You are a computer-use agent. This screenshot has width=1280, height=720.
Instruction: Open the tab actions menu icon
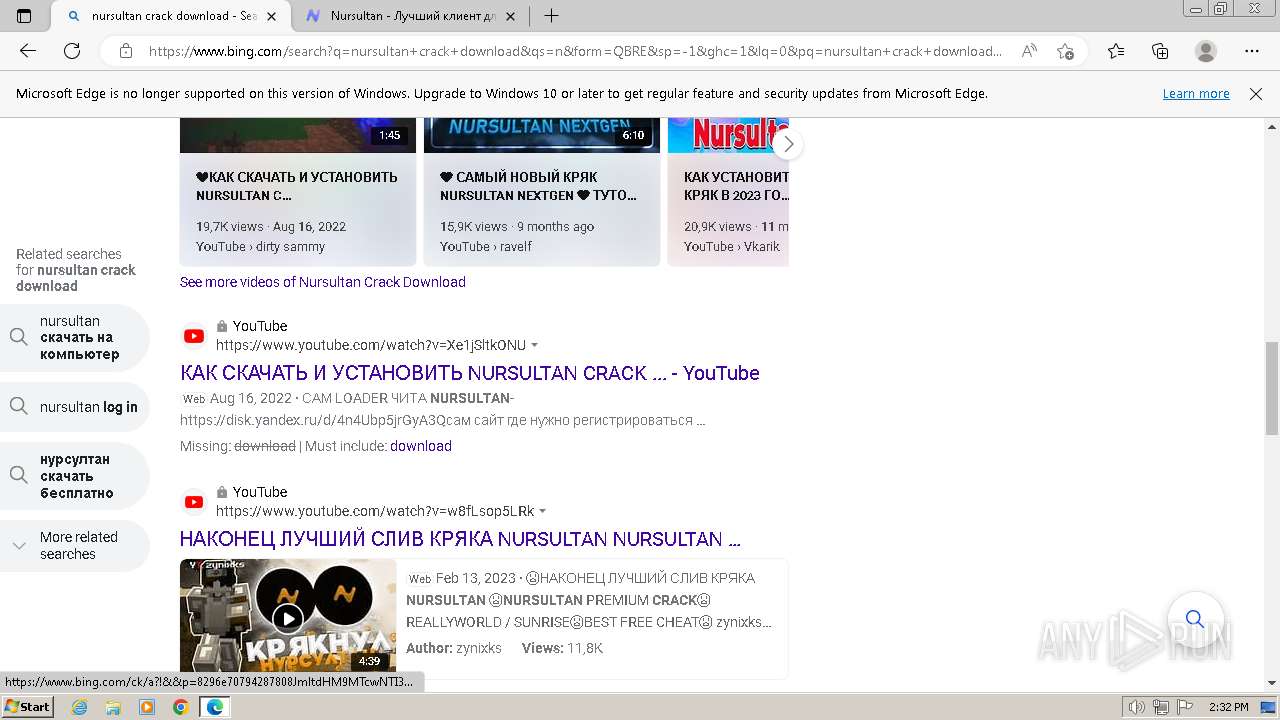point(24,16)
